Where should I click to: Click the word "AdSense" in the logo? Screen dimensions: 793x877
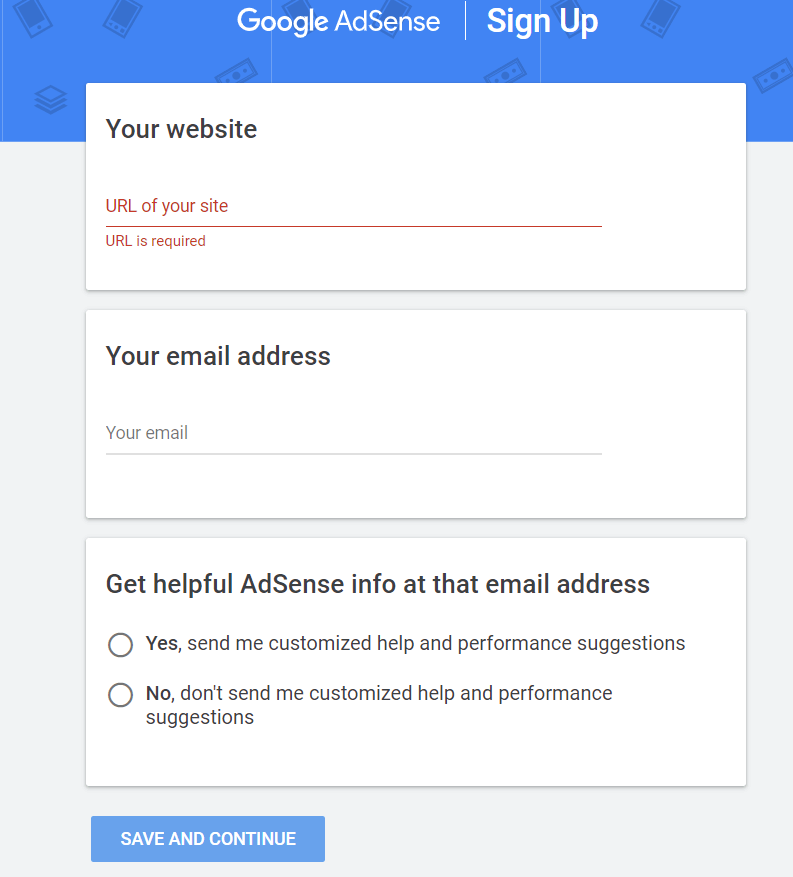385,21
